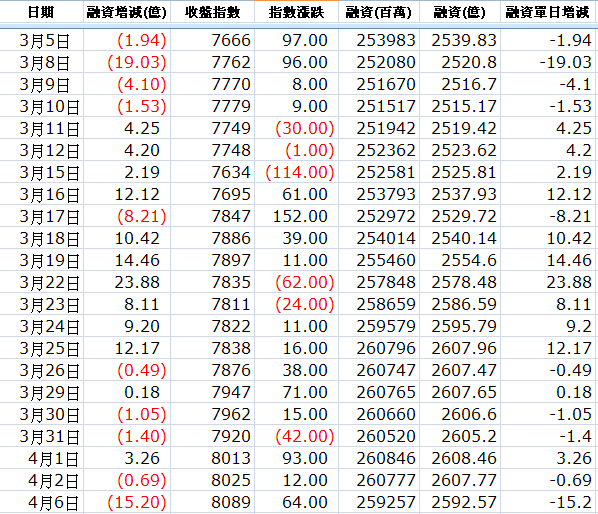Select the cell showing 2592.57
The width and height of the screenshot is (598, 514).
(x=460, y=502)
